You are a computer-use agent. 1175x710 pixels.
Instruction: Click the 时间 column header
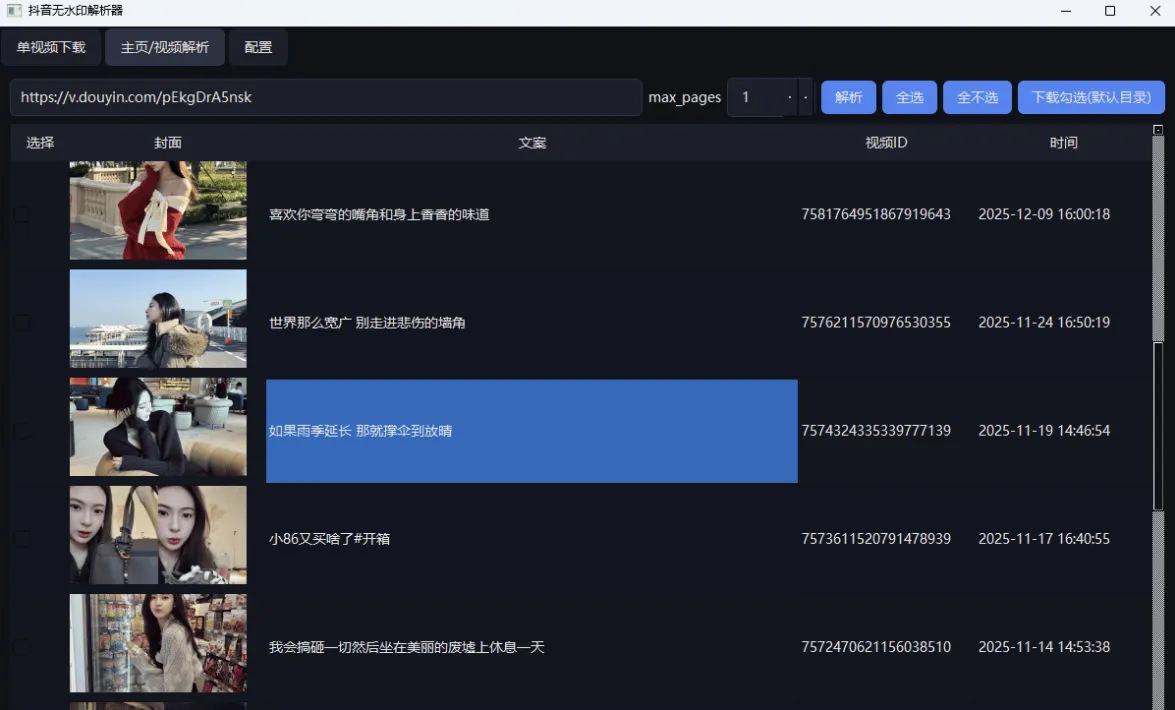pos(1065,142)
